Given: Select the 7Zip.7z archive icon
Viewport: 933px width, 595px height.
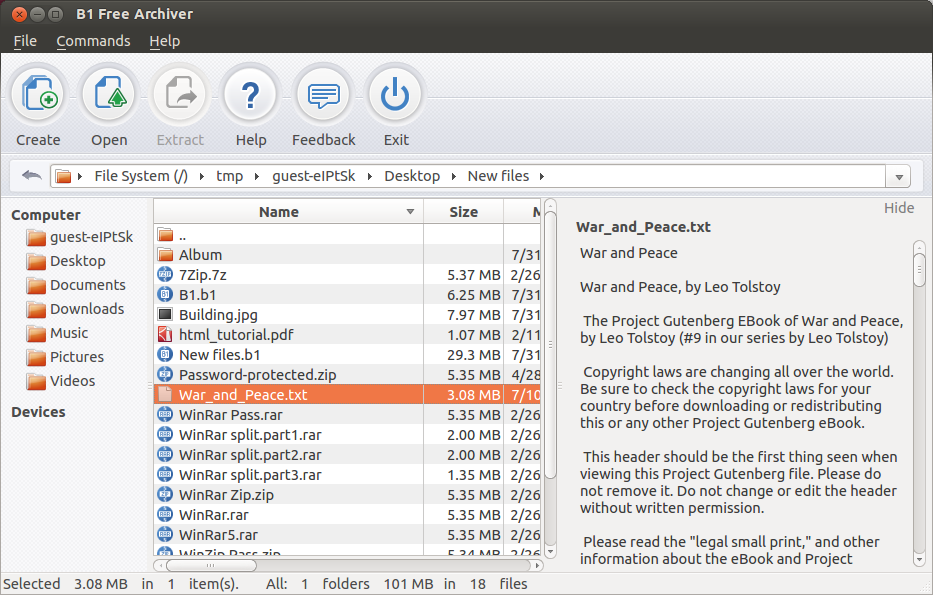Looking at the screenshot, I should [x=165, y=274].
